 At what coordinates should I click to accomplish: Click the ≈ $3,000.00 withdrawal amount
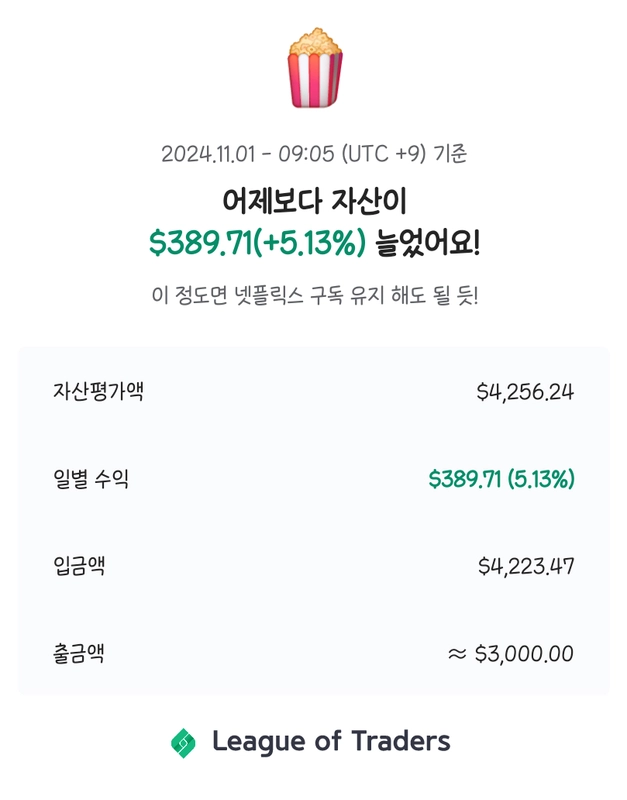click(511, 654)
